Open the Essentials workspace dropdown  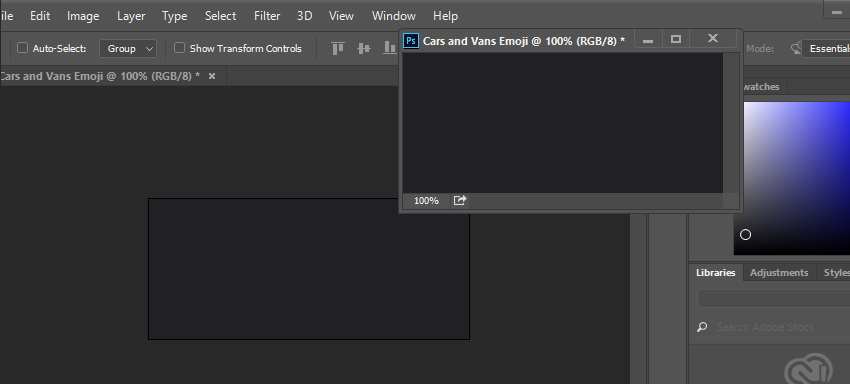pyautogui.click(x=826, y=49)
